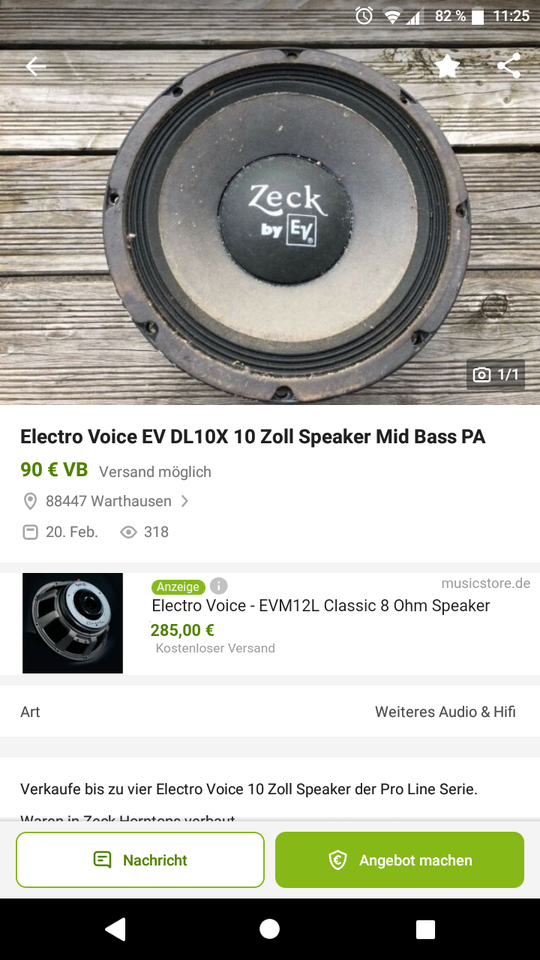Tap the back arrow icon
540x960 pixels.
(x=36, y=66)
